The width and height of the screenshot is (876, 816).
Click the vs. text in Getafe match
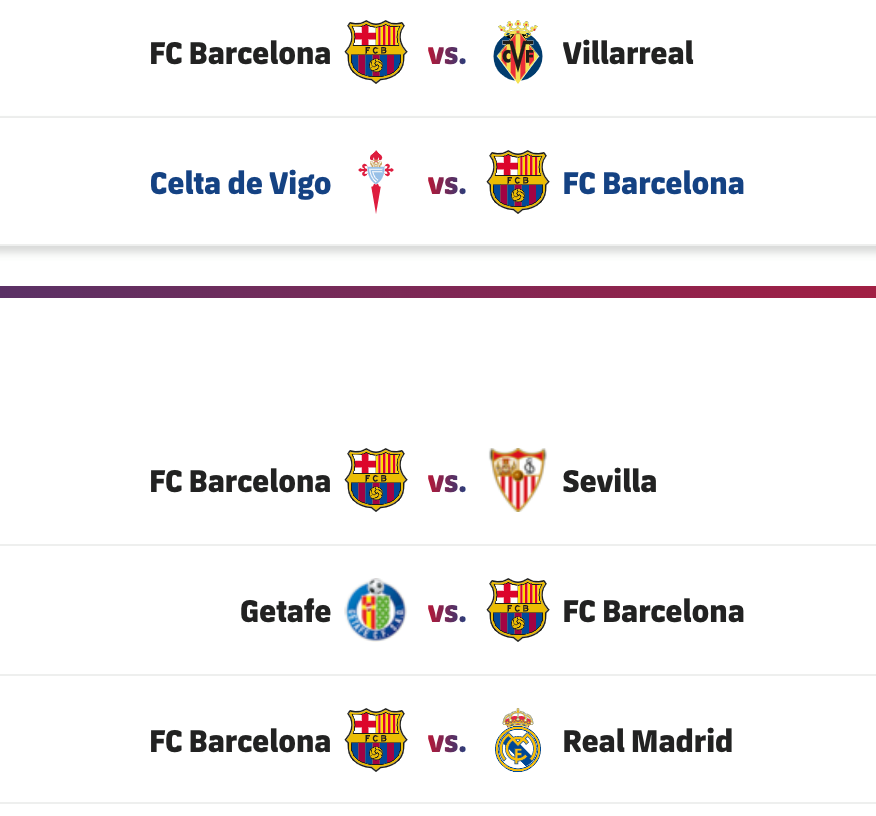[447, 613]
